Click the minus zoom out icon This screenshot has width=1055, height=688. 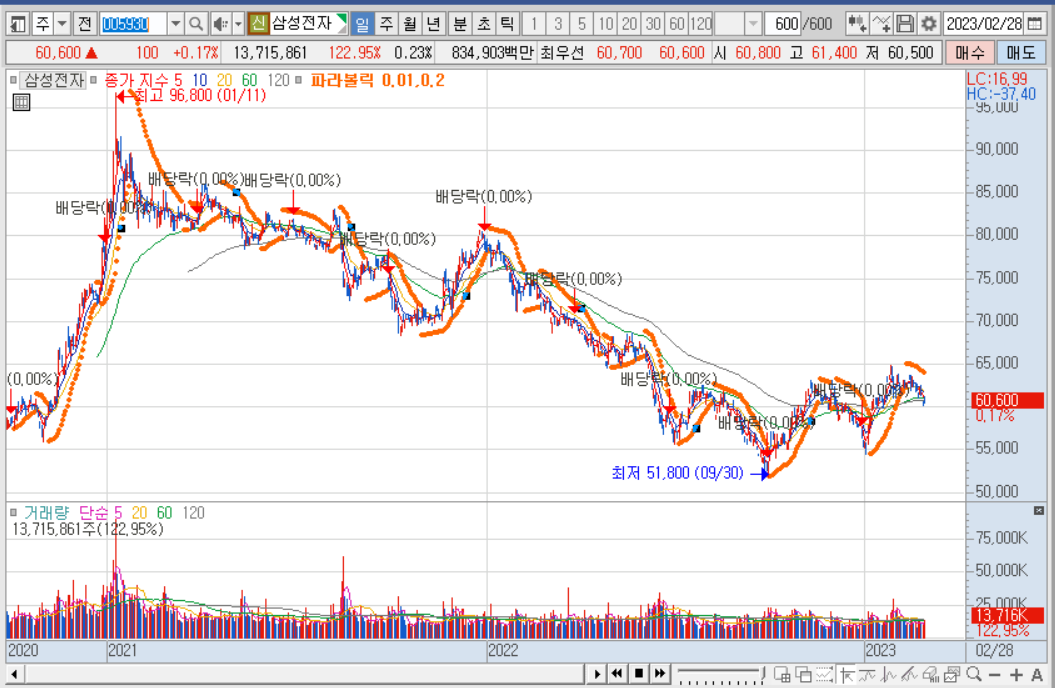995,674
